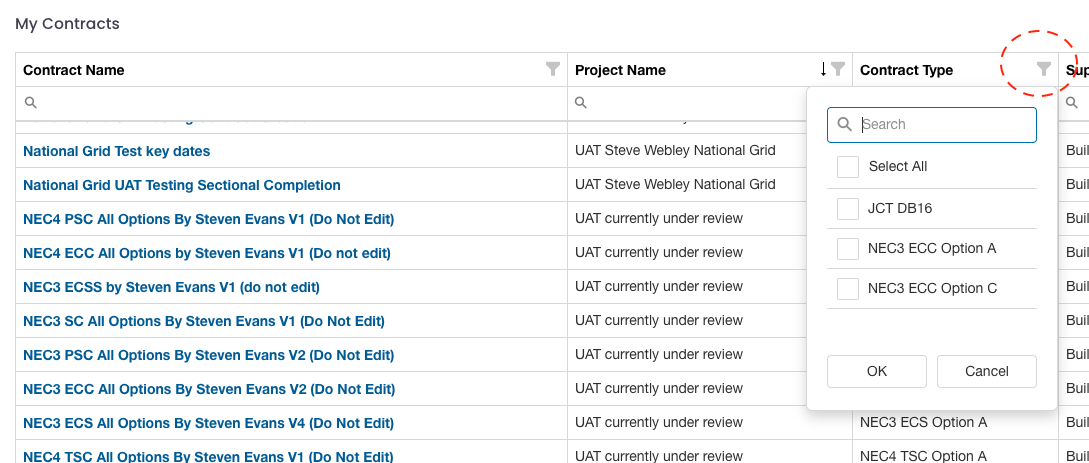Click the My Contracts heading
Viewport: 1089px width, 463px height.
pos(67,24)
